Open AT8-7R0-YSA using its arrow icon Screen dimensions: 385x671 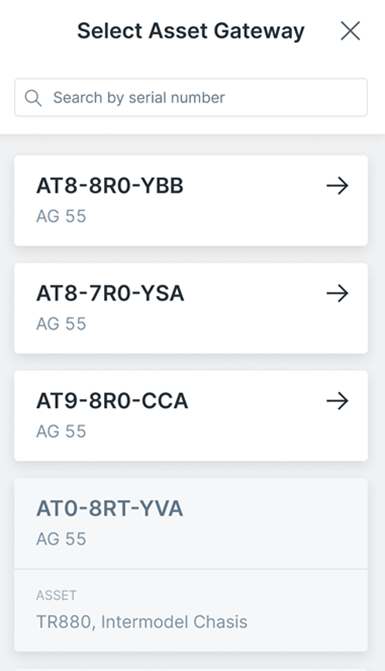tap(338, 294)
